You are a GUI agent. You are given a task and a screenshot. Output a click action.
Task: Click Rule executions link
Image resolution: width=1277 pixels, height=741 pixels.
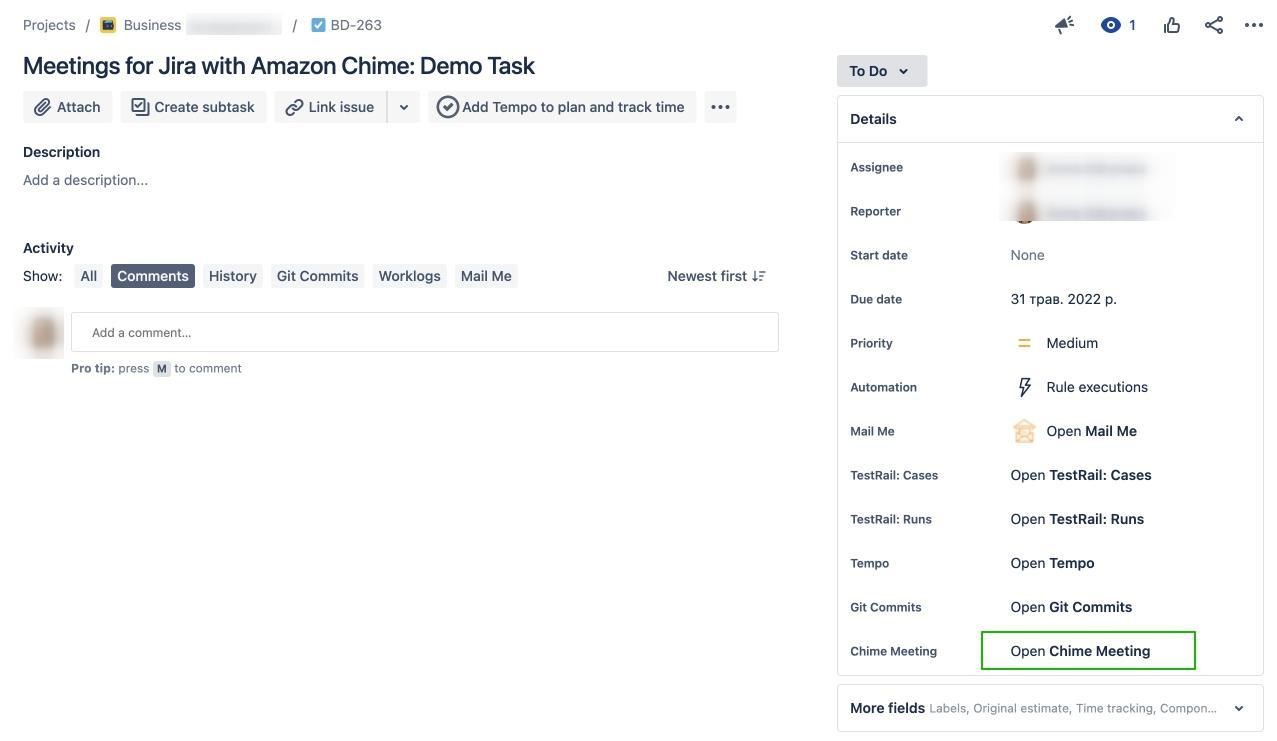click(x=1097, y=387)
